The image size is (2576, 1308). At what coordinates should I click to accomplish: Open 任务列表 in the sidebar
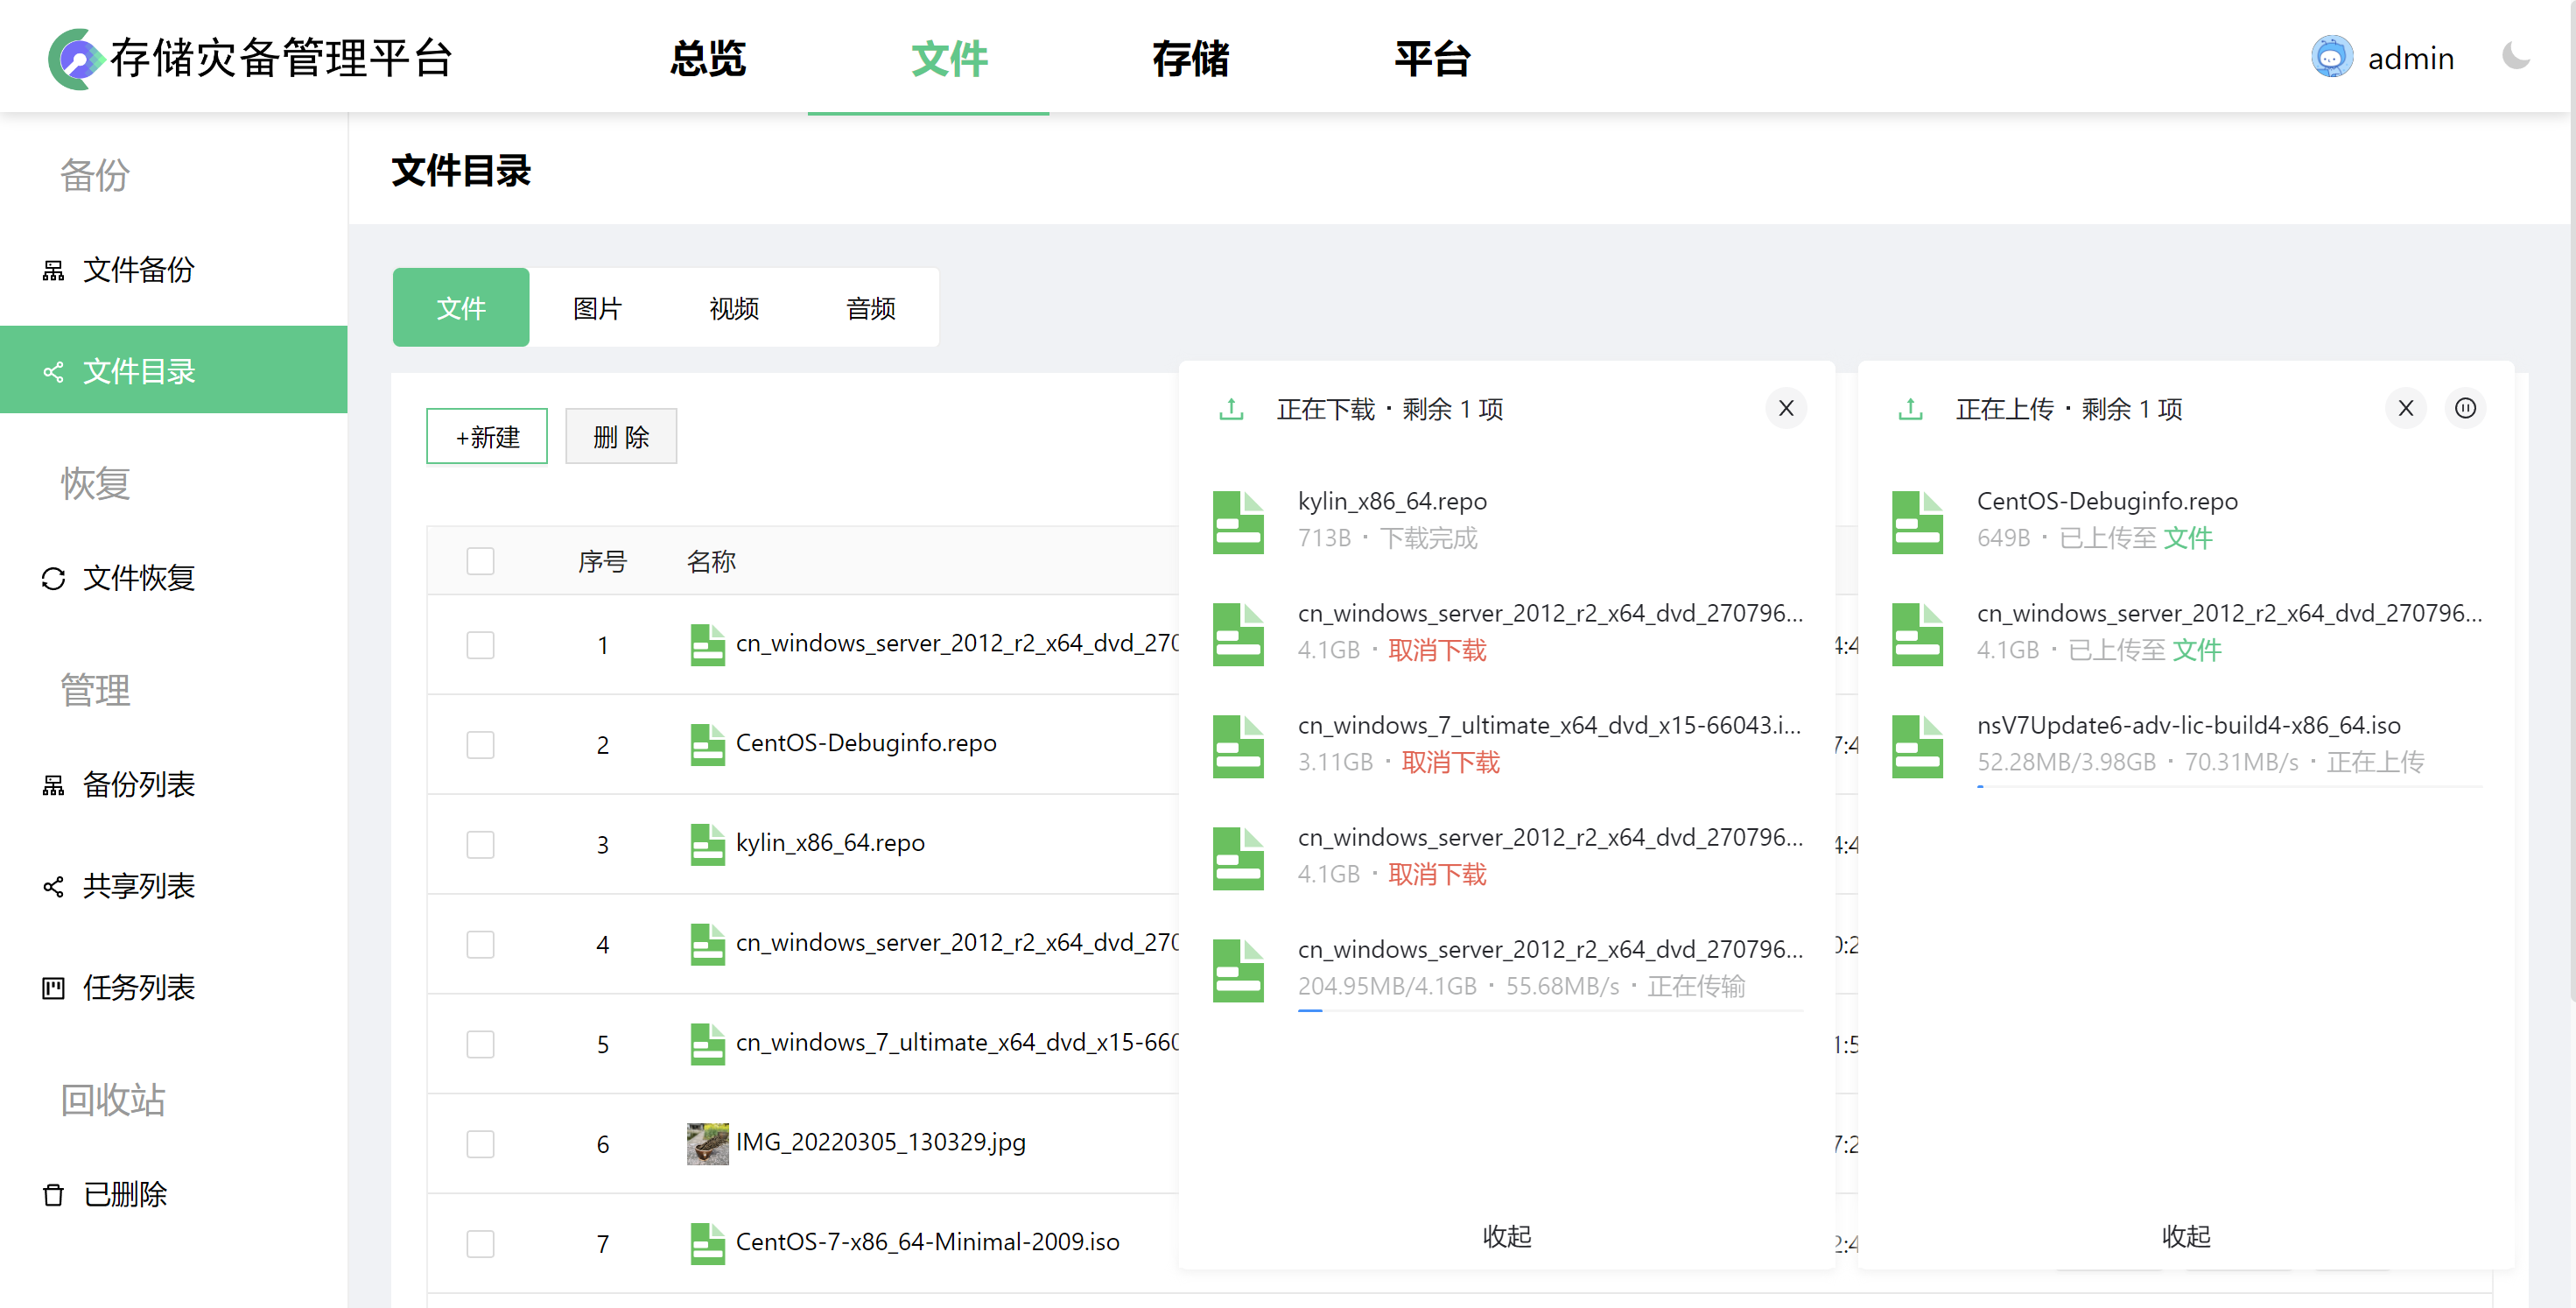(138, 987)
